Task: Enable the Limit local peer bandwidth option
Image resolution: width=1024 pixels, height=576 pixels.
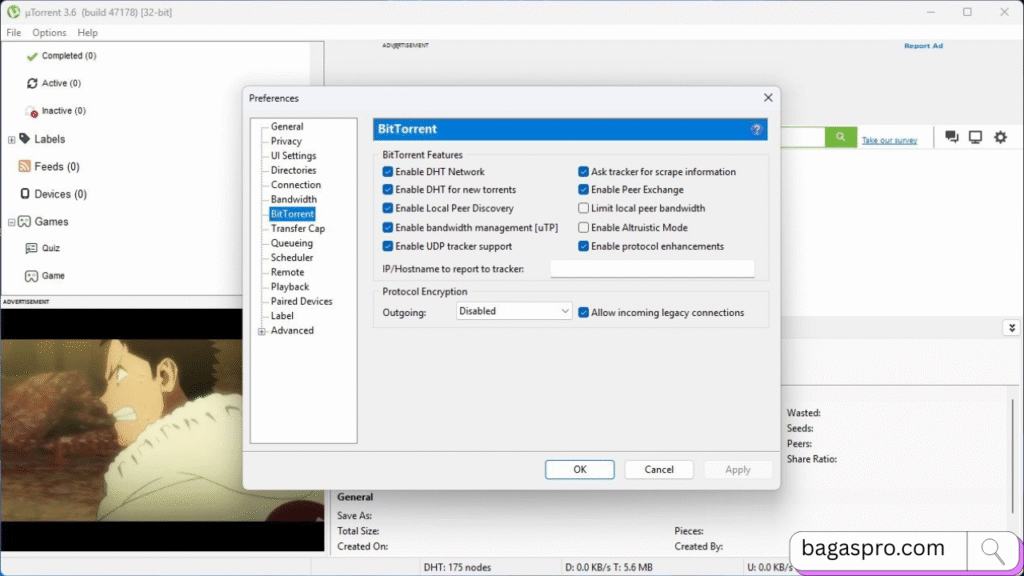Action: 583,208
